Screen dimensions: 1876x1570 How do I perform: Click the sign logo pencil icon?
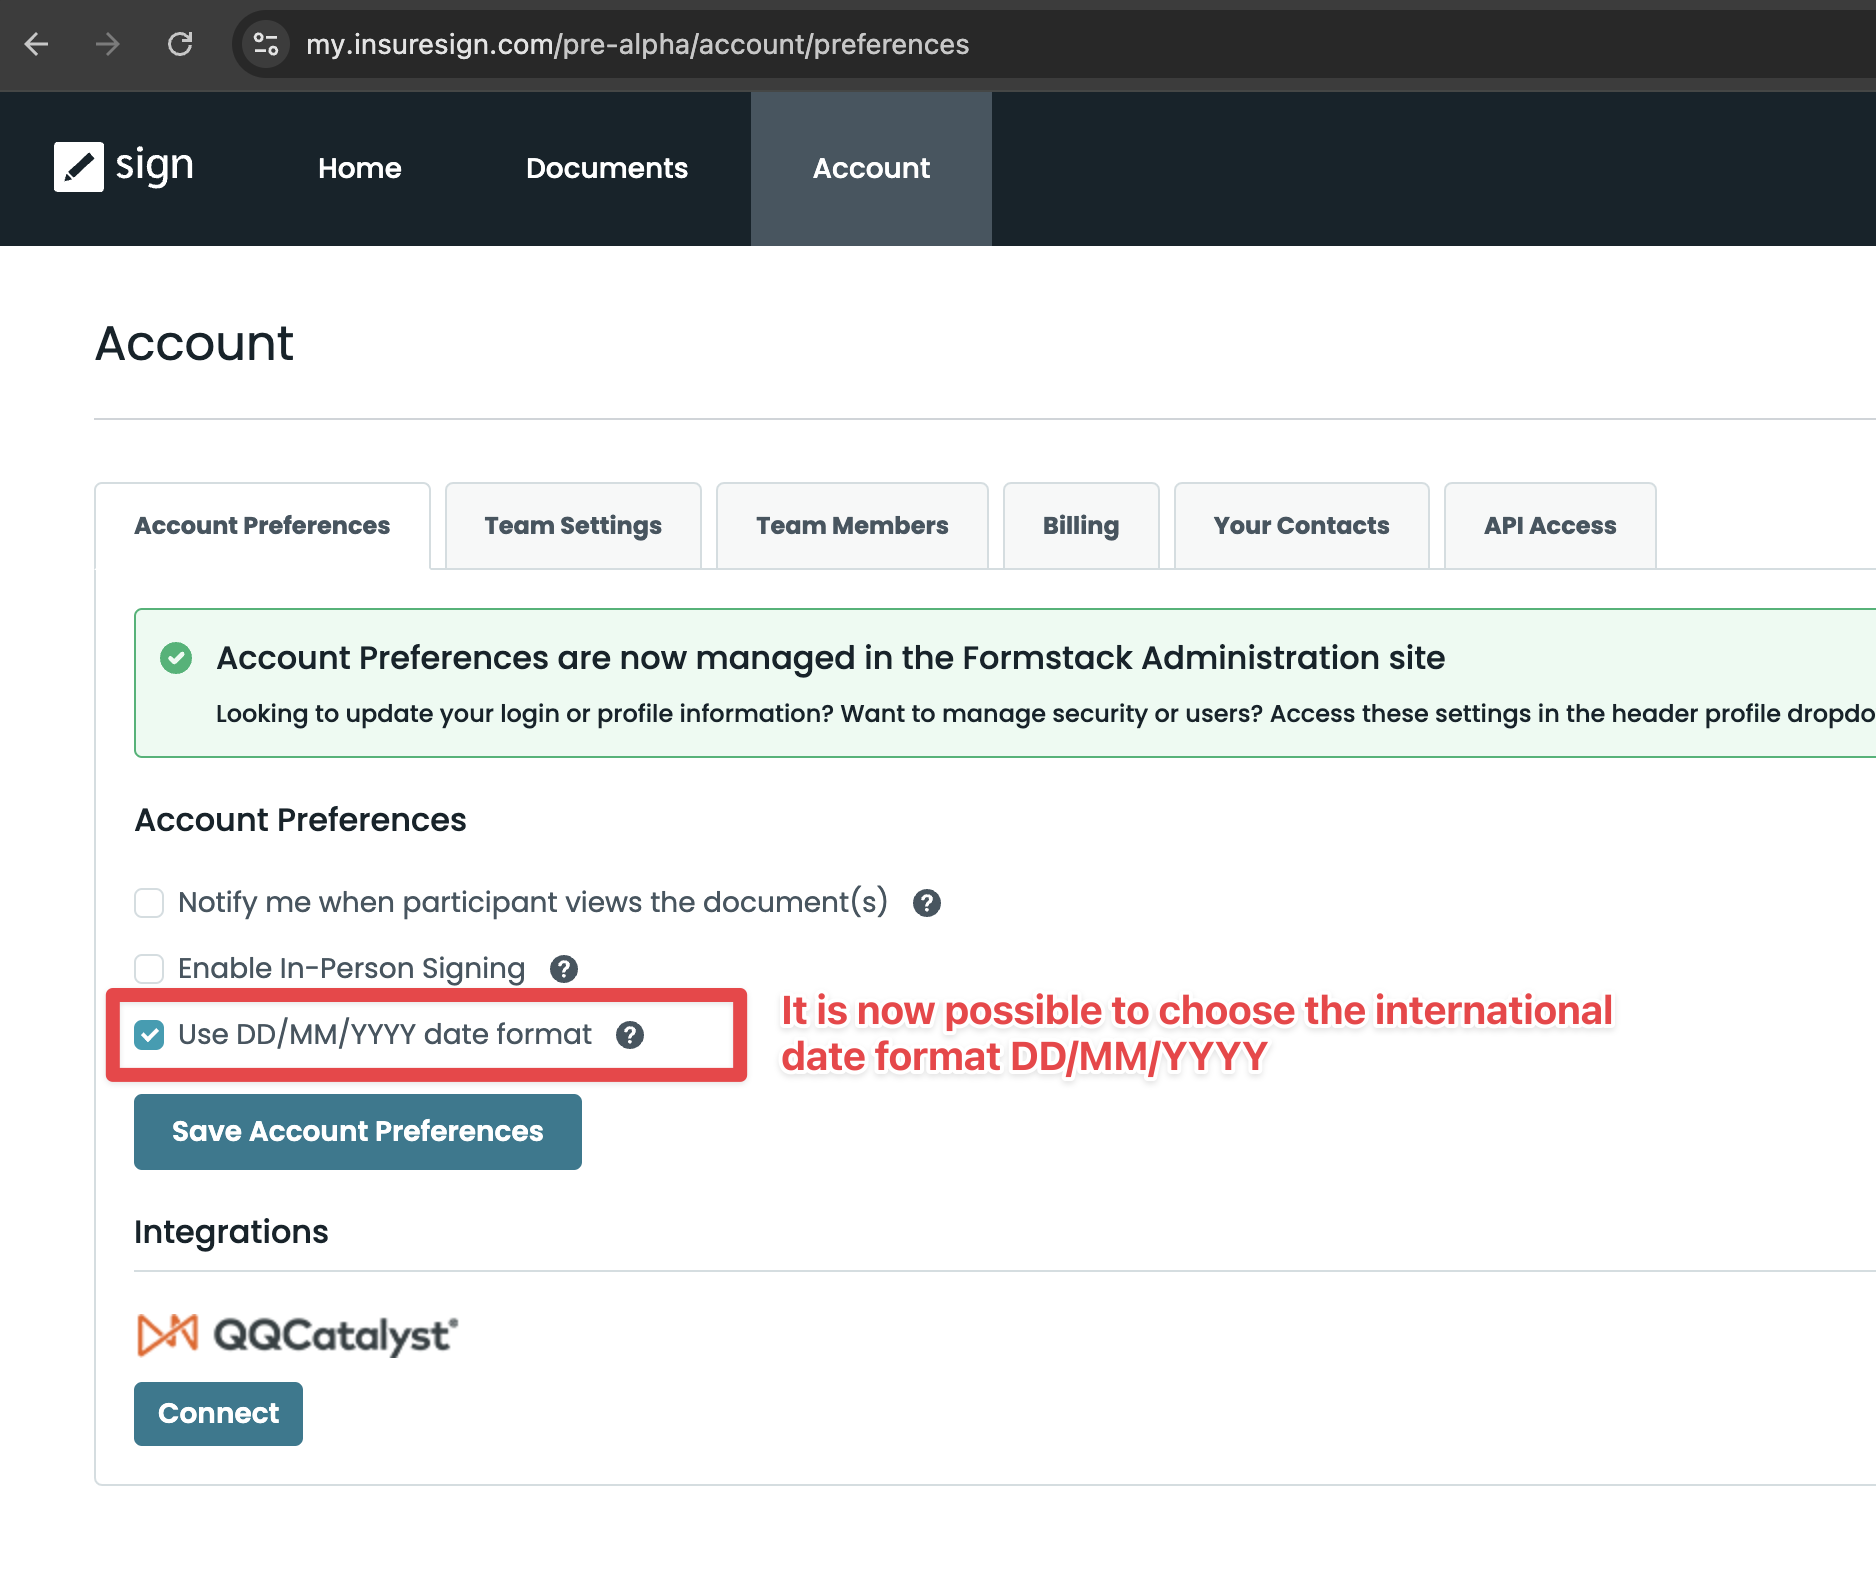[x=78, y=166]
